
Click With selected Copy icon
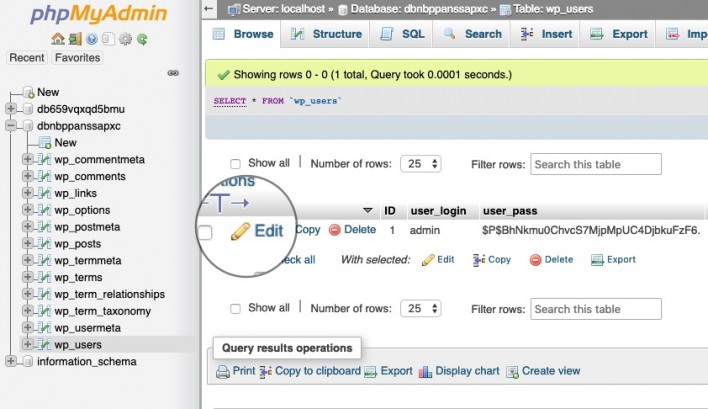click(479, 260)
